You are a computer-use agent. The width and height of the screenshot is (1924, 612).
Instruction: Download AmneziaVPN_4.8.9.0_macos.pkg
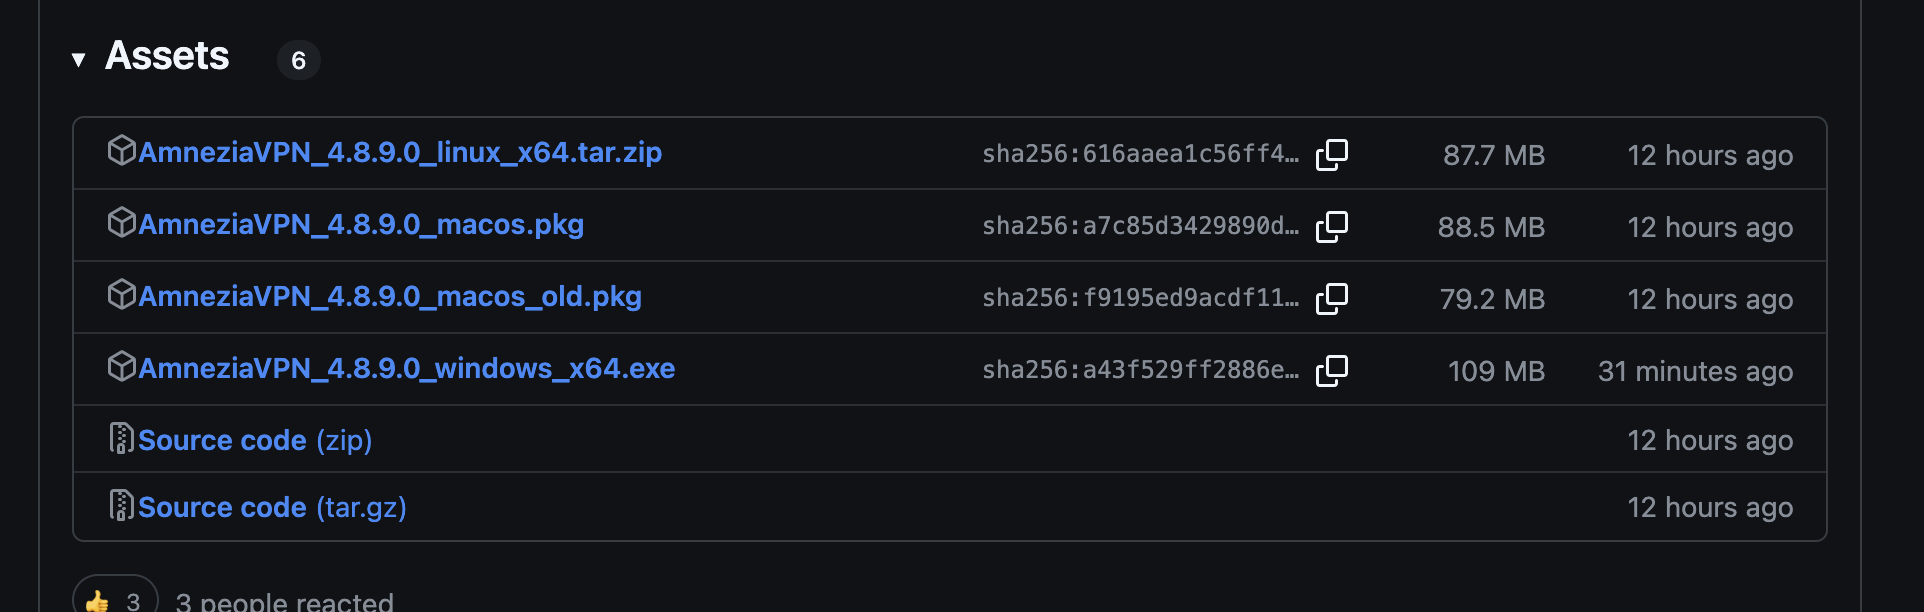pos(361,225)
